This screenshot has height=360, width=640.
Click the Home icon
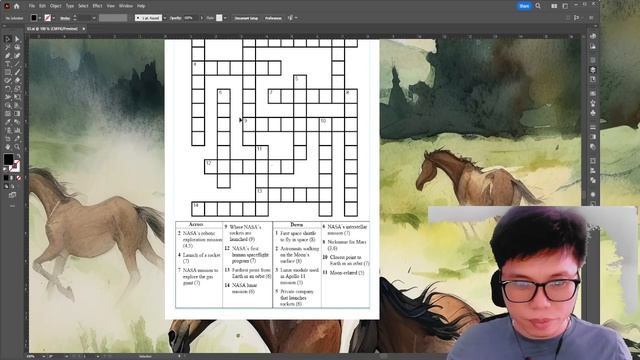click(16, 6)
